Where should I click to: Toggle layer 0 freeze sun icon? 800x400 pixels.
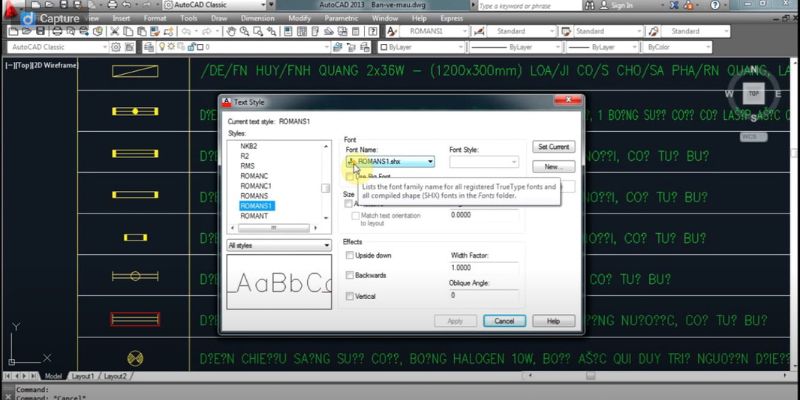(x=171, y=47)
